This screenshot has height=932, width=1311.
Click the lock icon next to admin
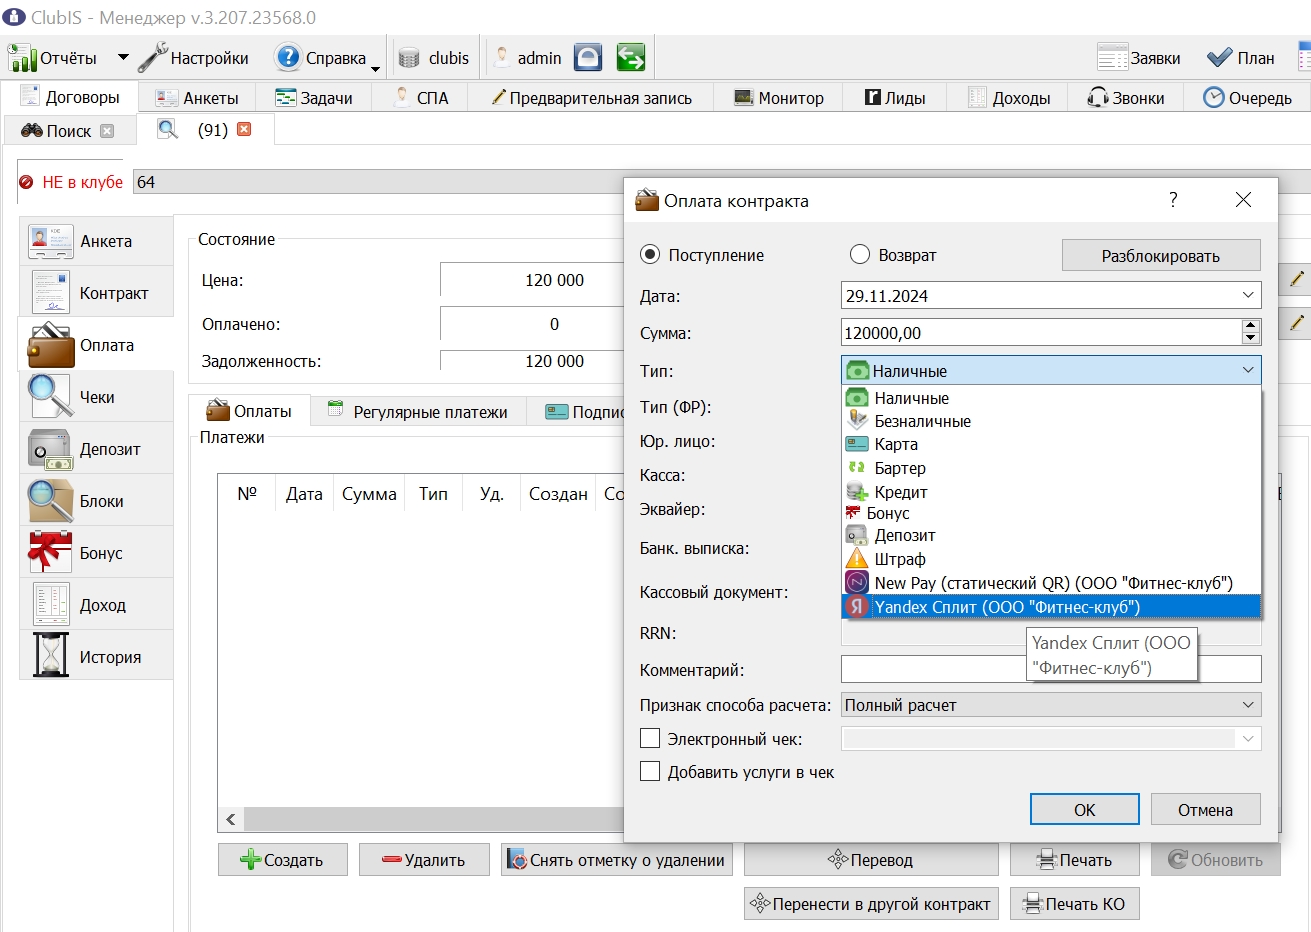click(588, 58)
